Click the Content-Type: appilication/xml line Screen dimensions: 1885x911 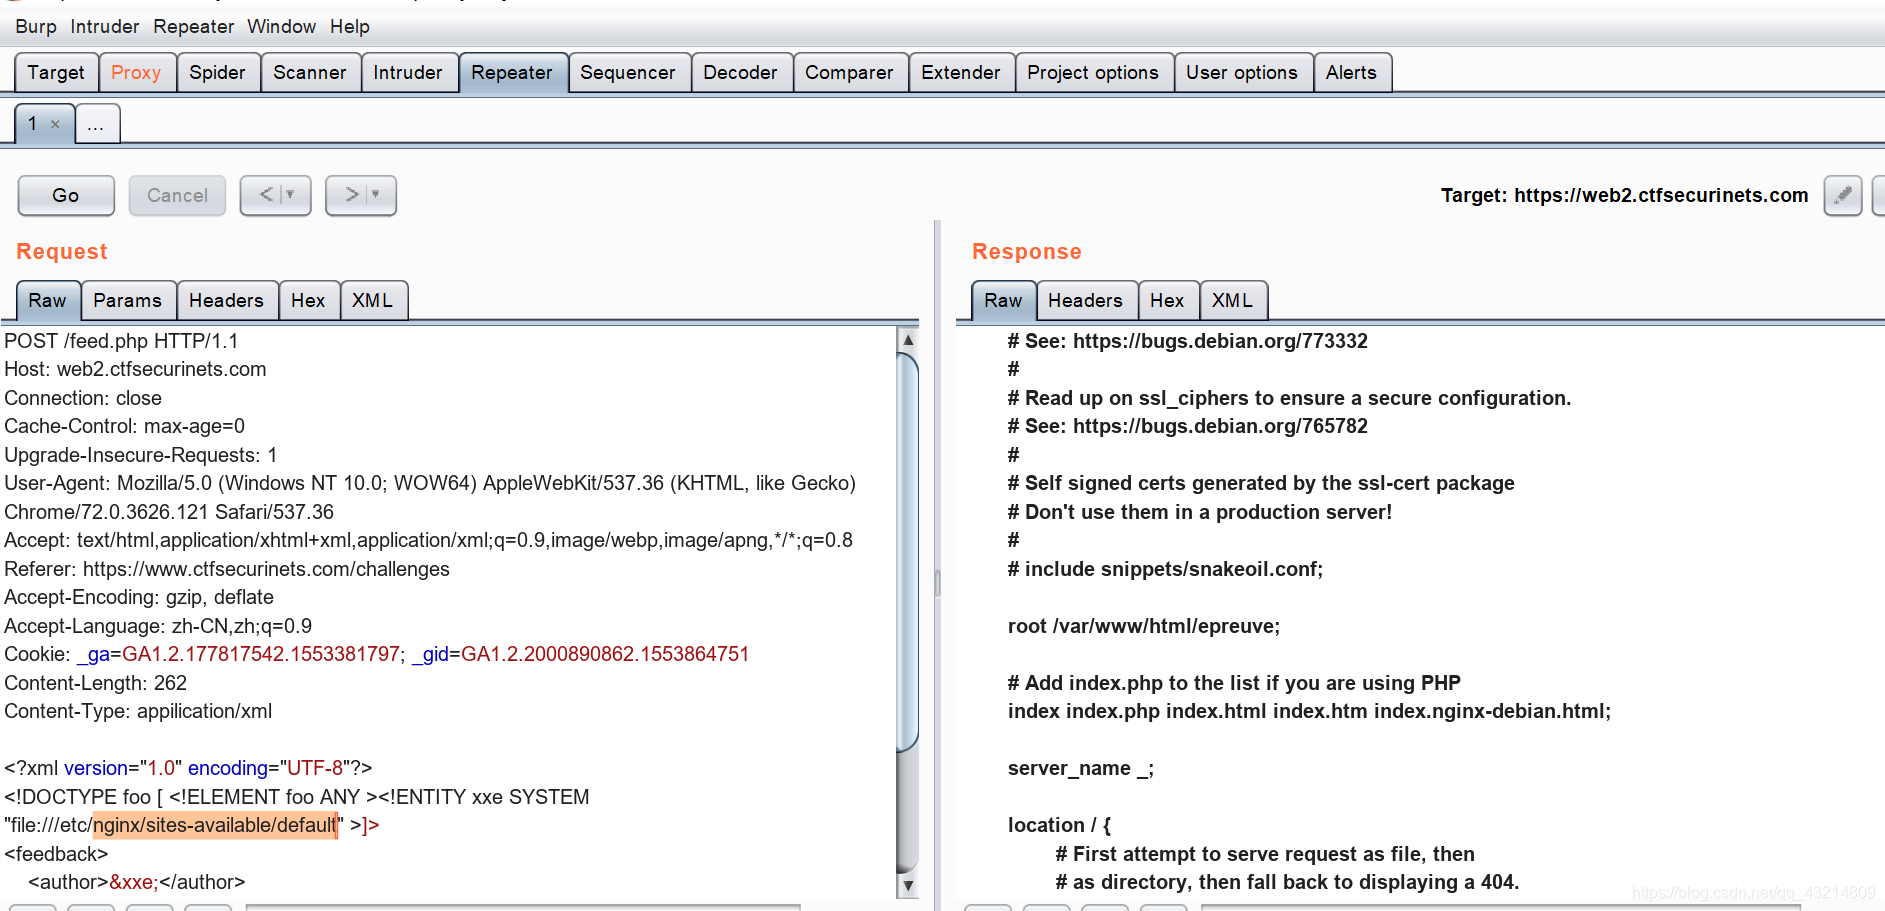138,711
